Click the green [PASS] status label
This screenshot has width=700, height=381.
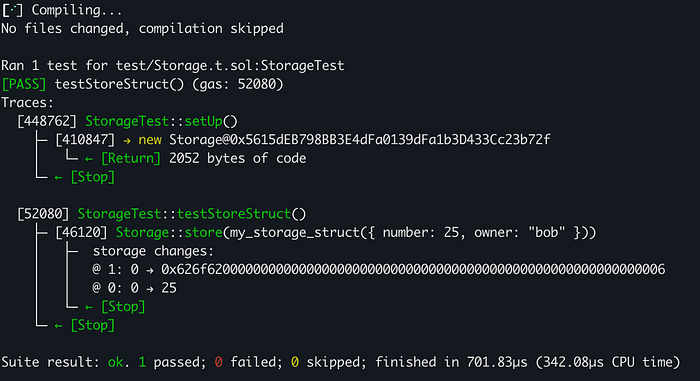coord(24,84)
